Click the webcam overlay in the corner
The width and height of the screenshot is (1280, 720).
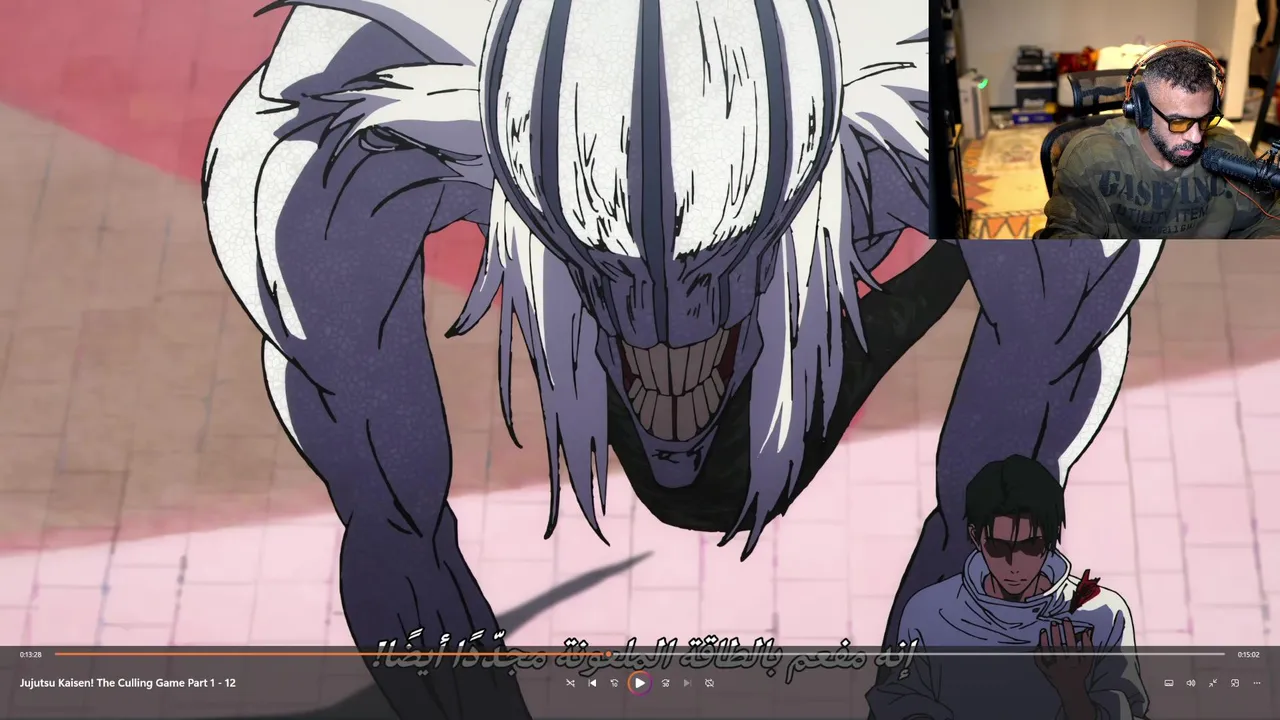click(x=1105, y=119)
